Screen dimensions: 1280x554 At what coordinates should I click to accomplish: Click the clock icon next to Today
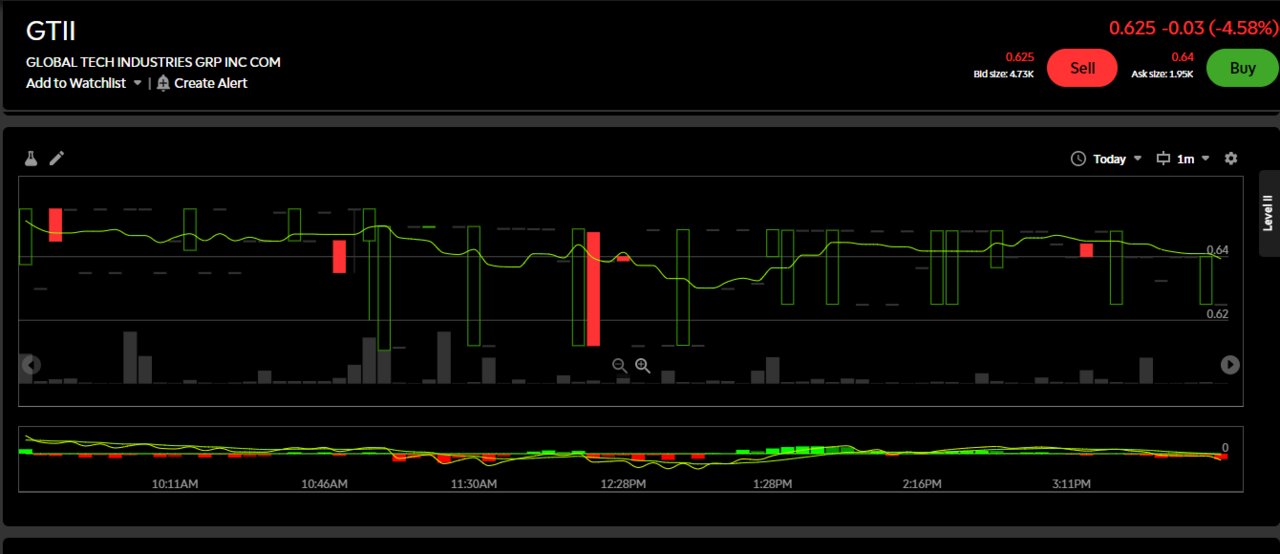pos(1078,159)
